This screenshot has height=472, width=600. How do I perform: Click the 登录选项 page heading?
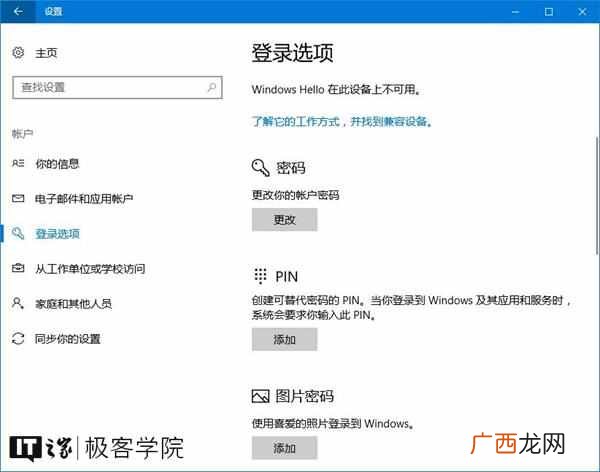[292, 53]
